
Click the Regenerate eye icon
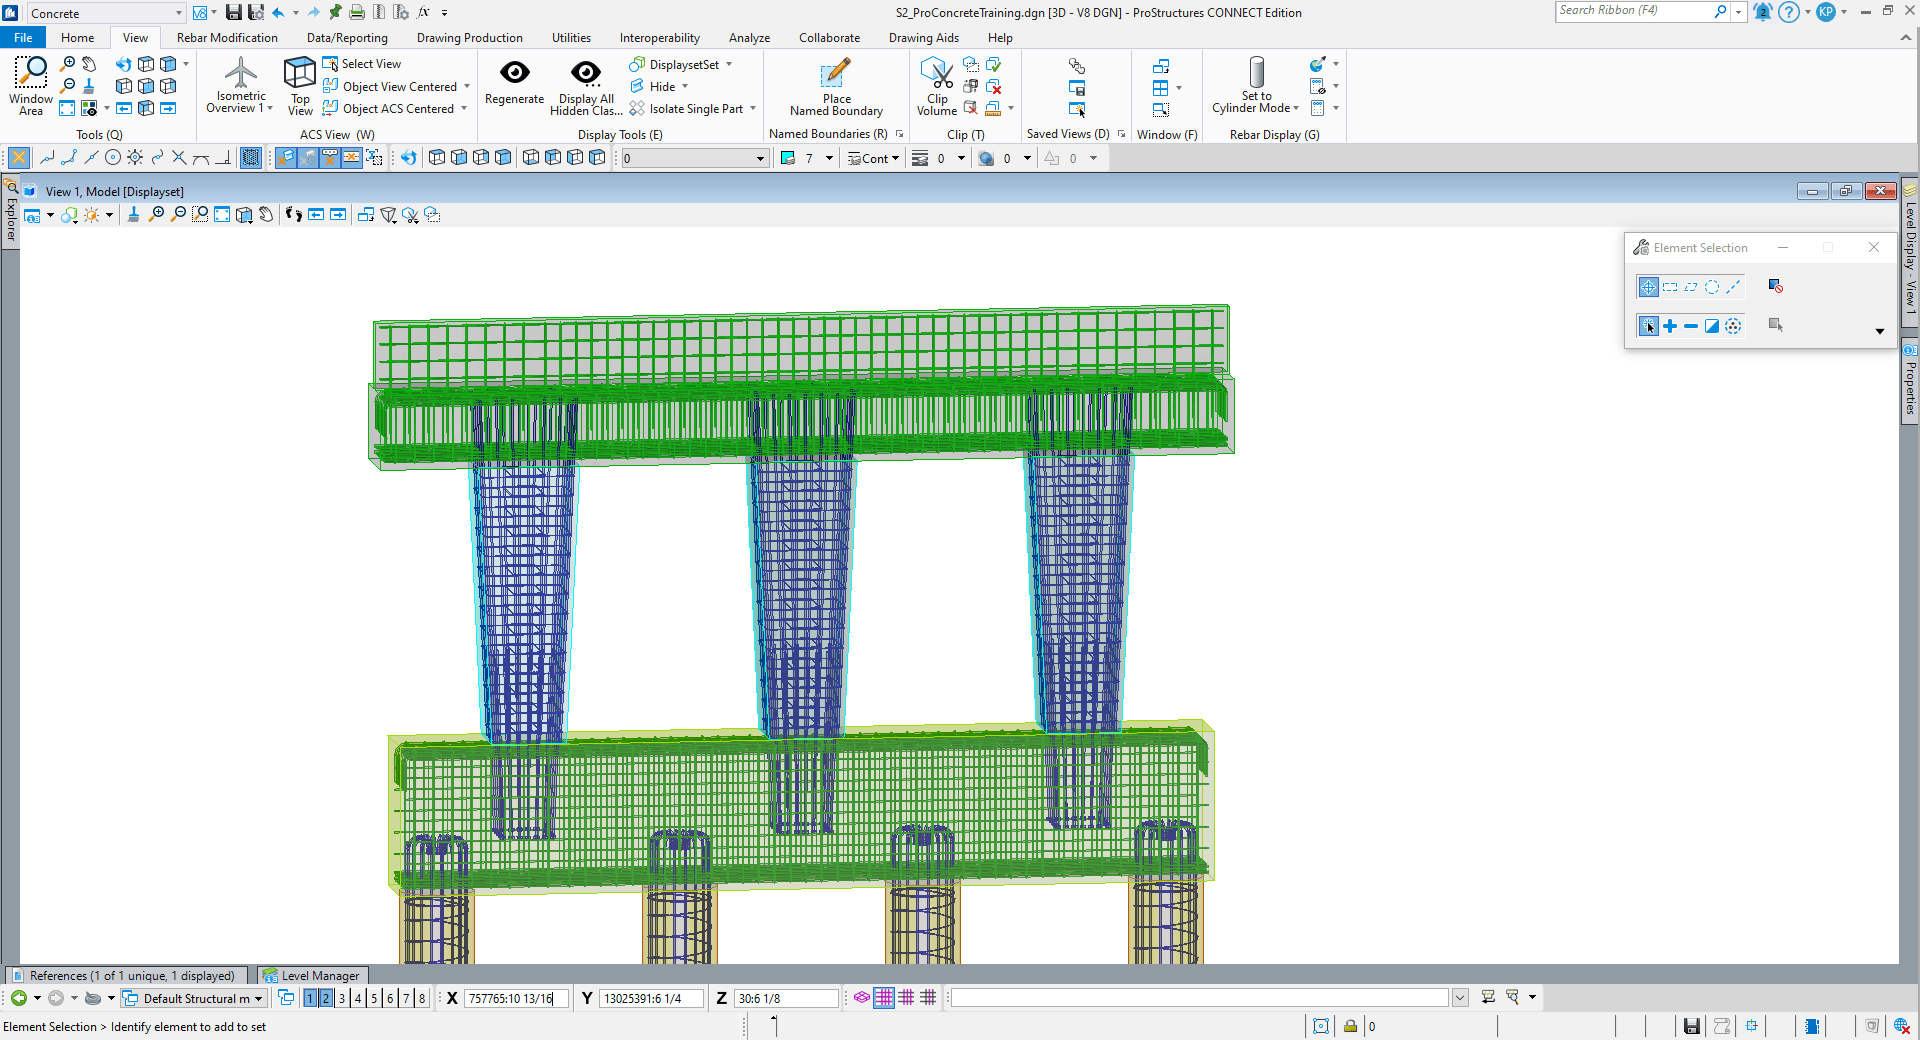514,73
